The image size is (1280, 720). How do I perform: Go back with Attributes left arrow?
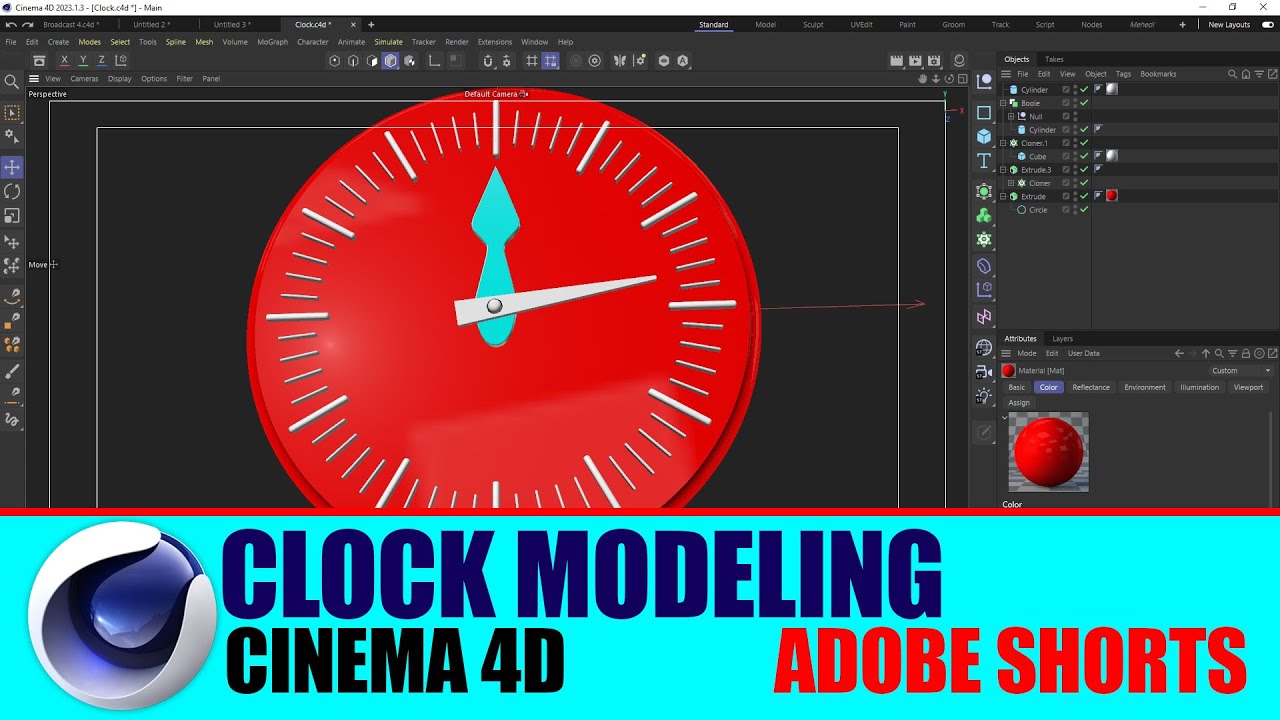(1179, 353)
